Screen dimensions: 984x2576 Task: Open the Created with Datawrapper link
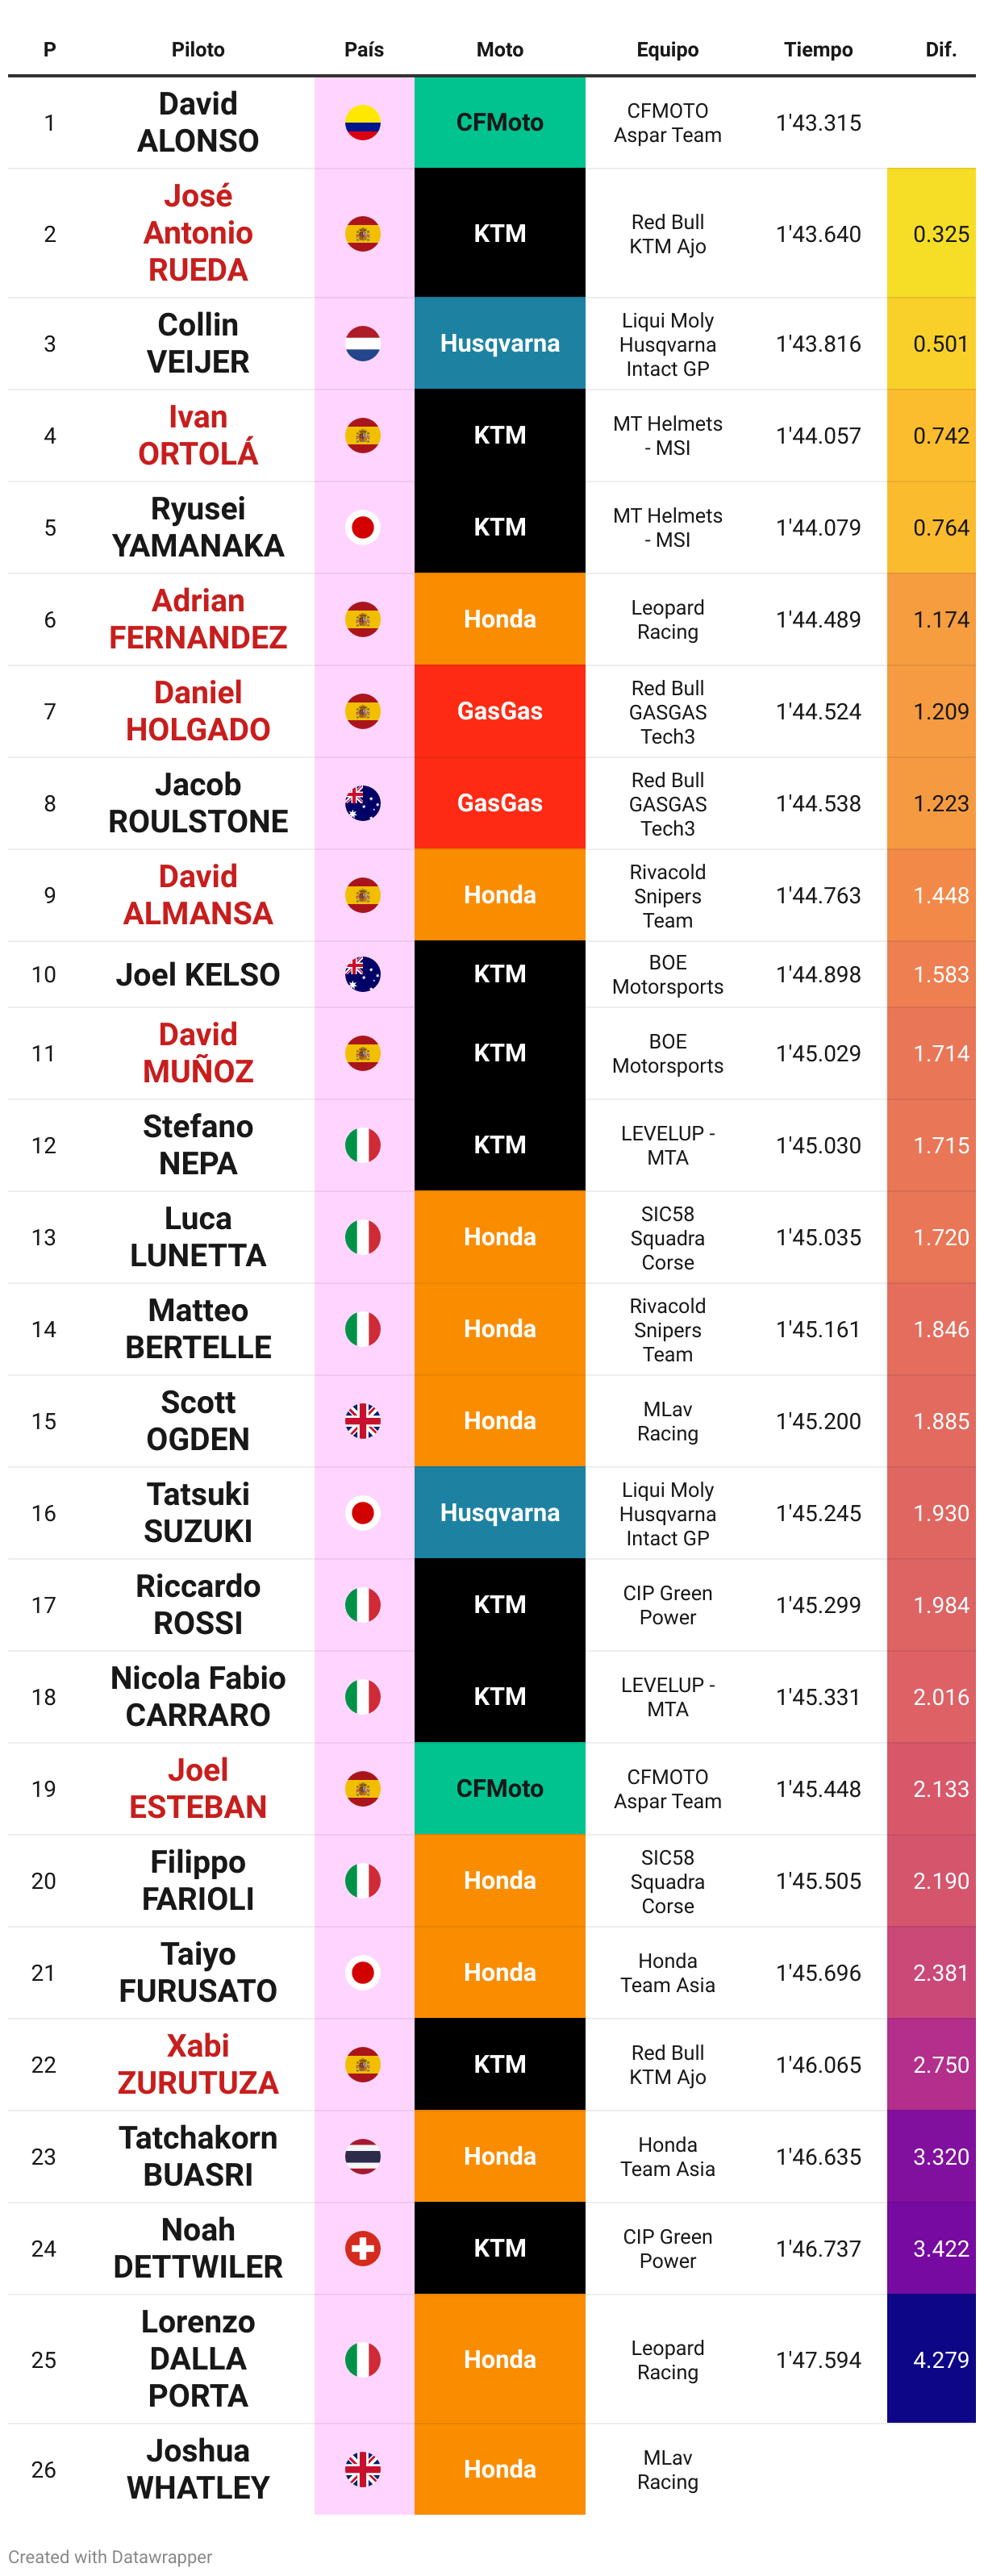110,2556
